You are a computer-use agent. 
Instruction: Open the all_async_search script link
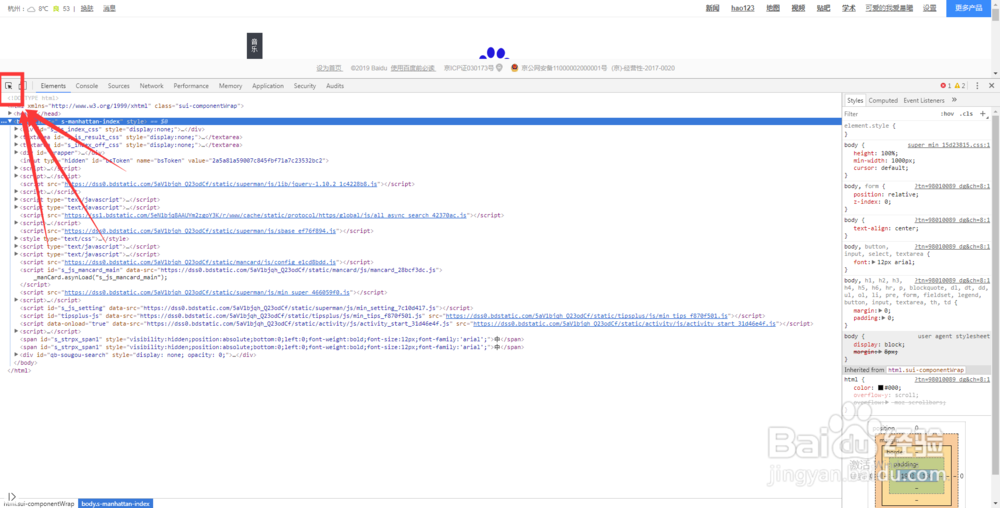[x=265, y=215]
